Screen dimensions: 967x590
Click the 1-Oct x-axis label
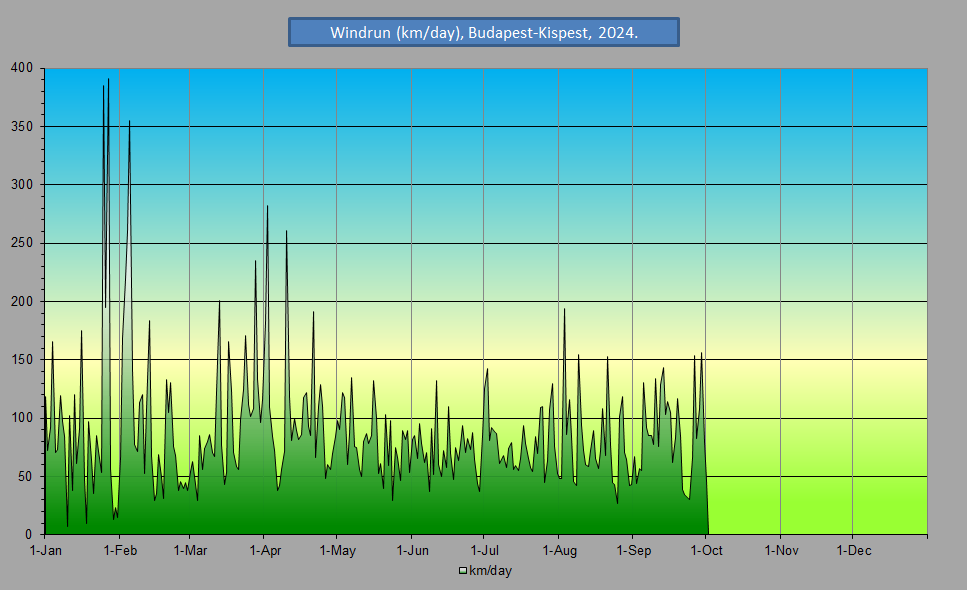pyautogui.click(x=706, y=551)
